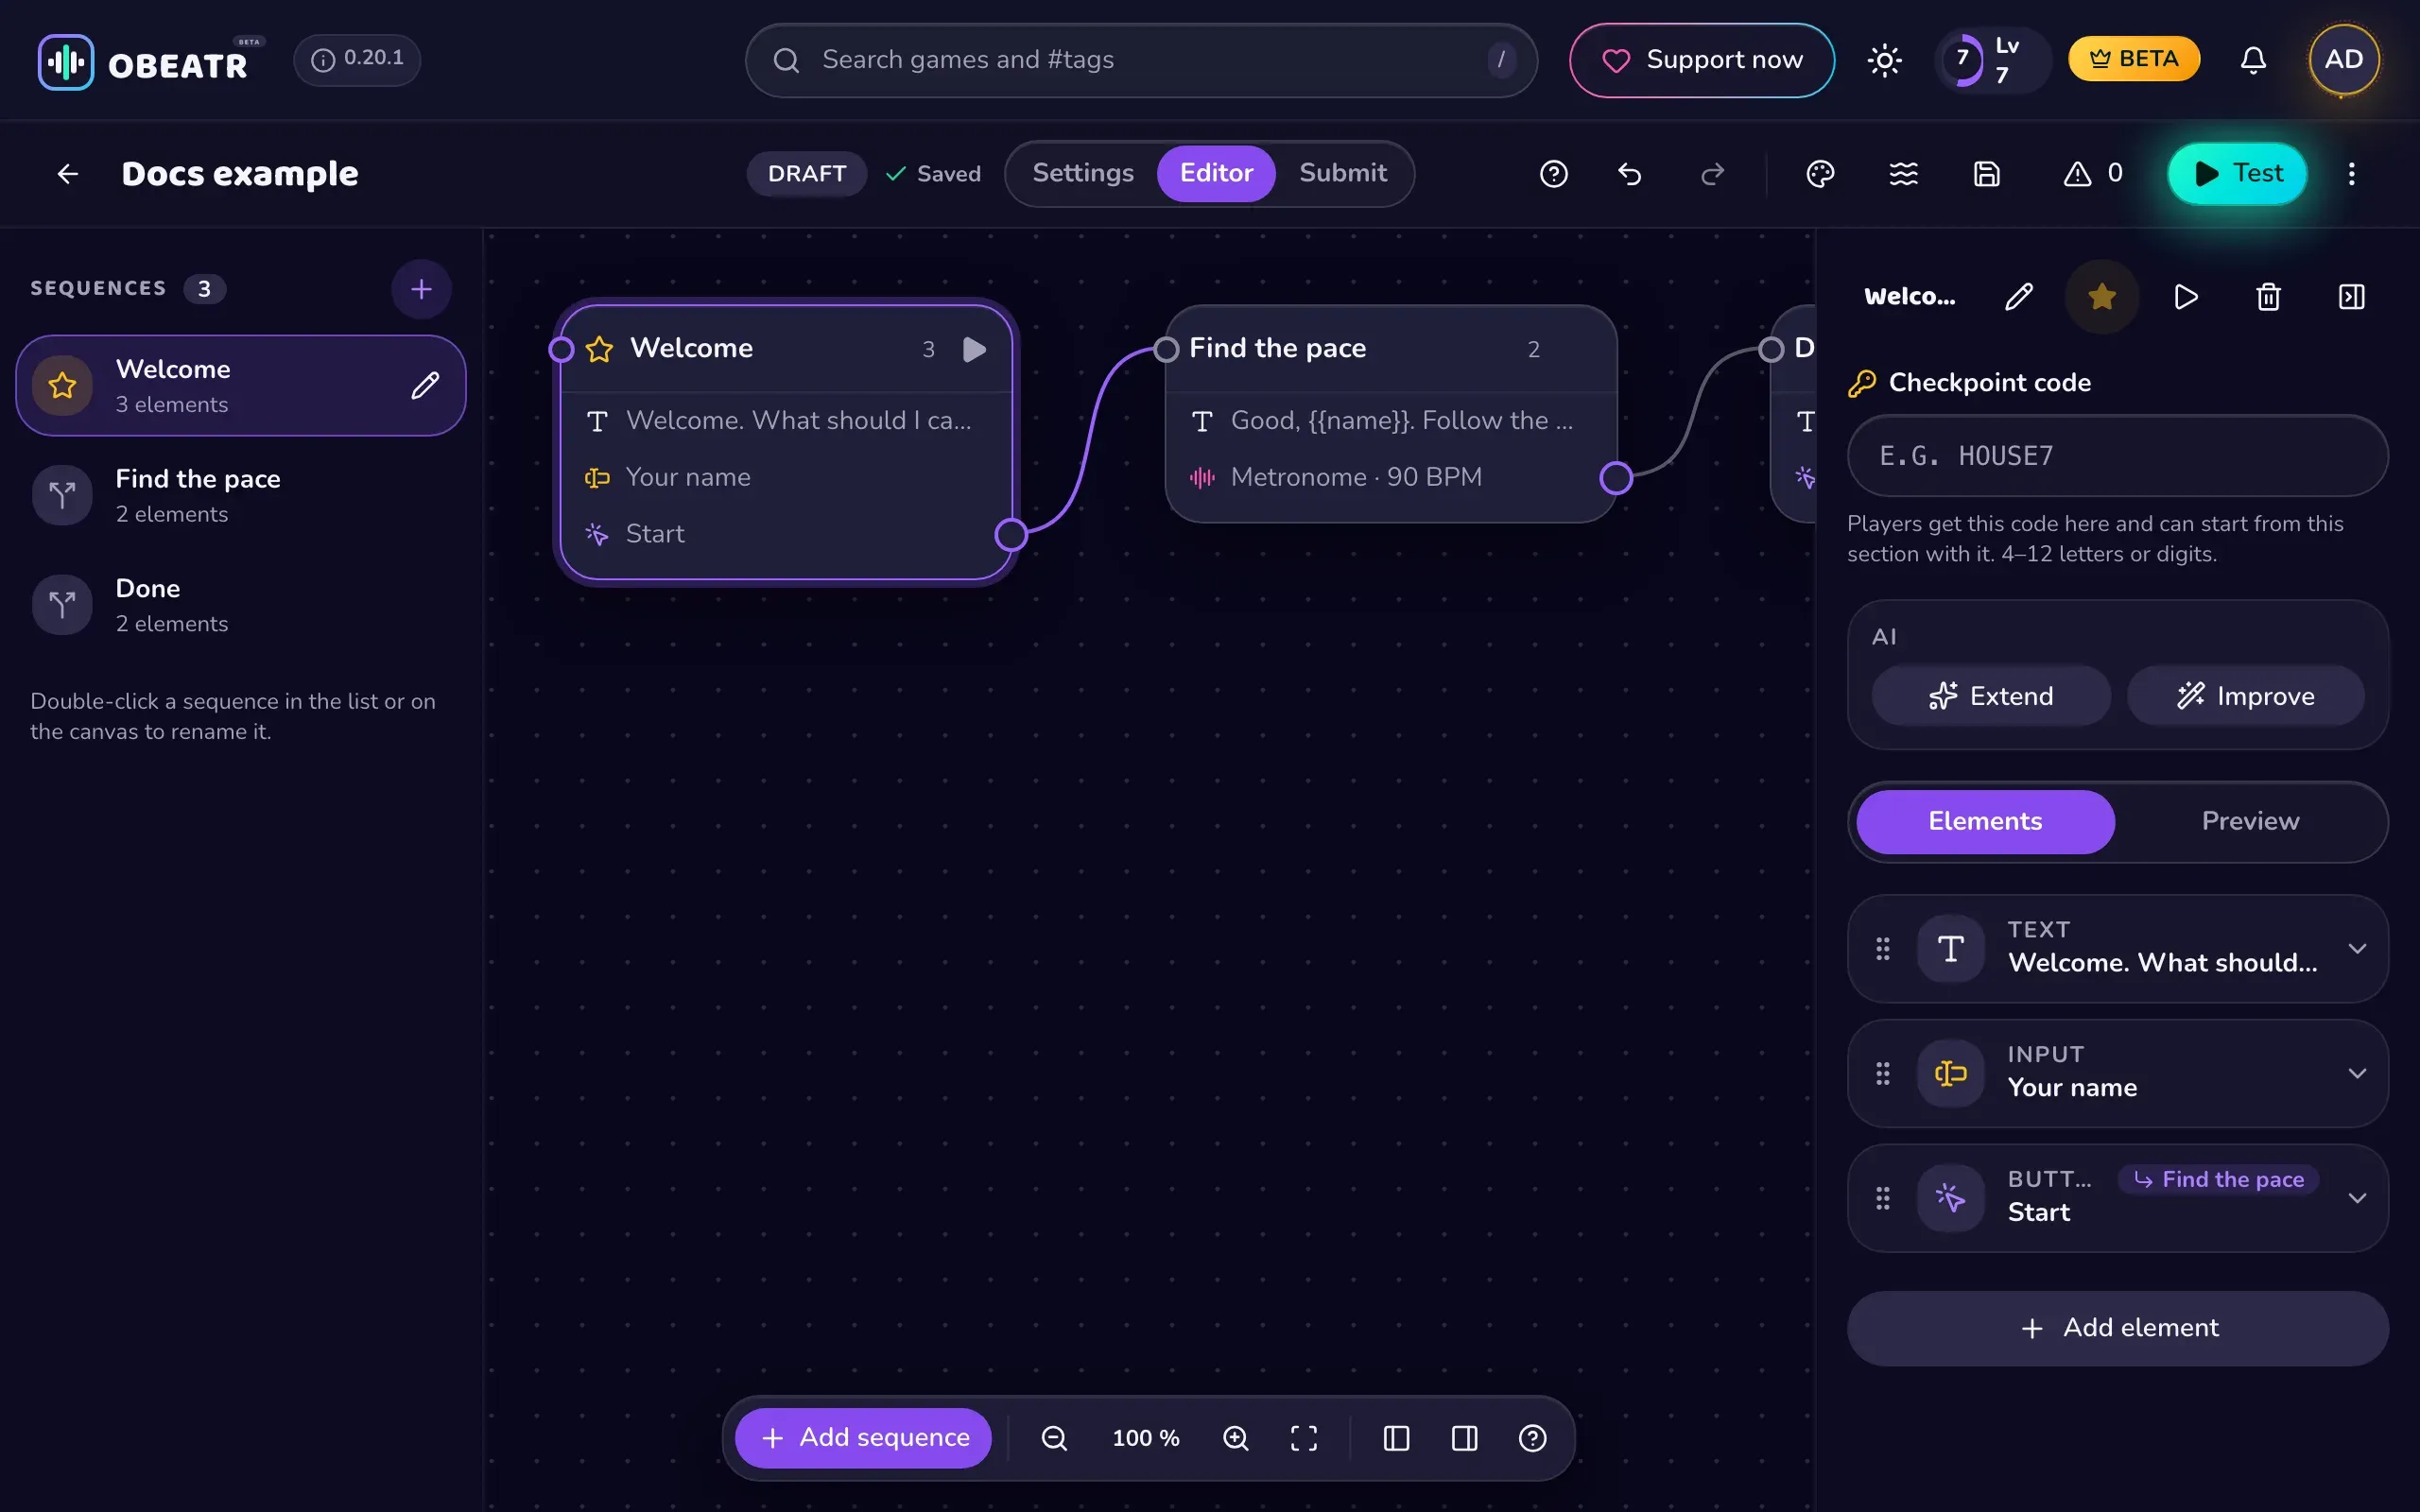This screenshot has width=2420, height=1512.
Task: Collapse the inspector panel icon
Action: tap(2352, 297)
